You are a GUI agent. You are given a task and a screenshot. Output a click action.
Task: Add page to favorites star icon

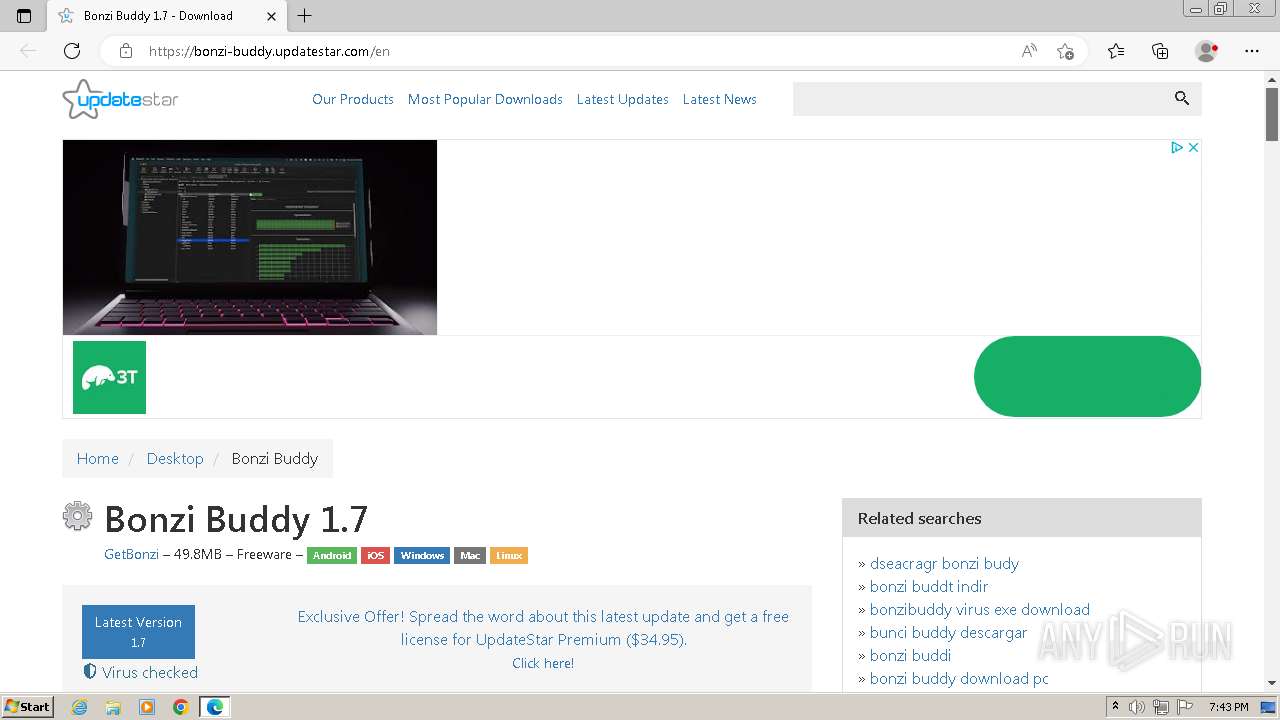(x=1065, y=51)
